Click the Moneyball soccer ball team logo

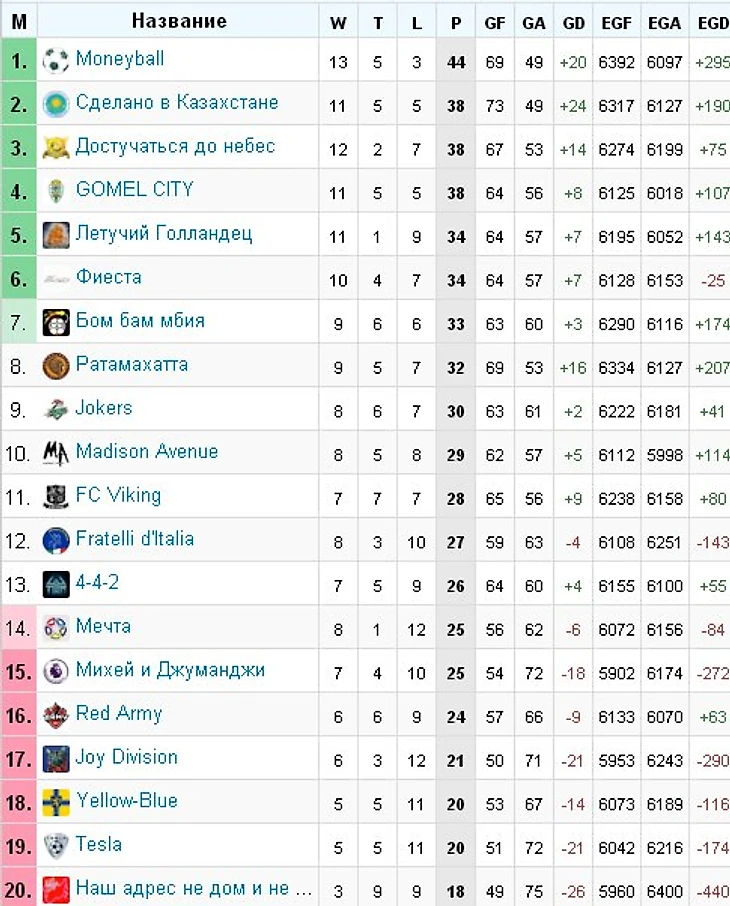56,61
